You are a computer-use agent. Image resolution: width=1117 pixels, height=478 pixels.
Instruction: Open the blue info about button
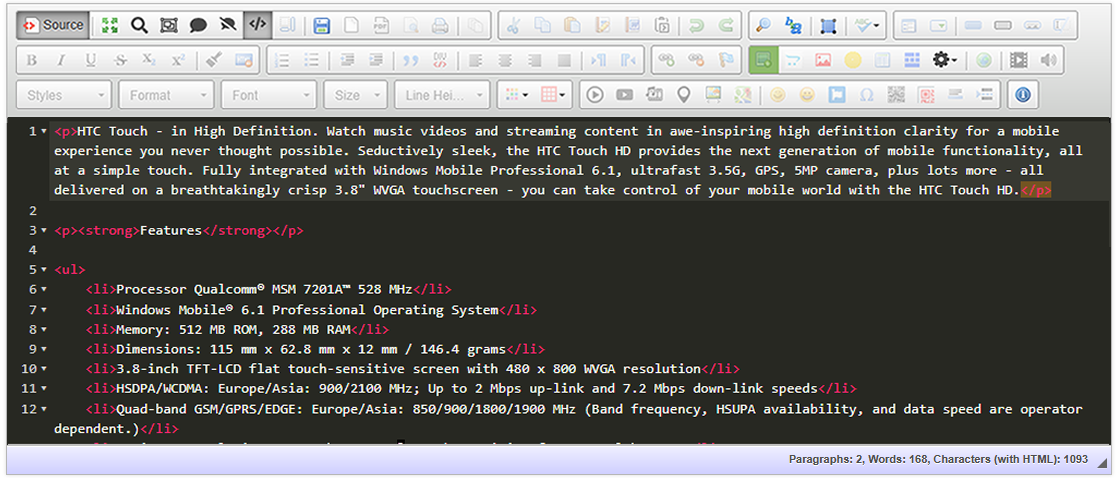pyautogui.click(x=1024, y=95)
